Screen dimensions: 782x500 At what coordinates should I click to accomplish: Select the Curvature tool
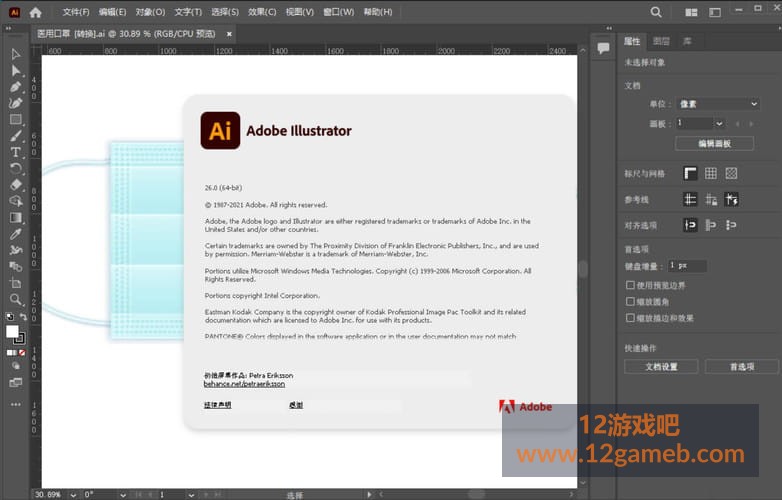click(15, 103)
